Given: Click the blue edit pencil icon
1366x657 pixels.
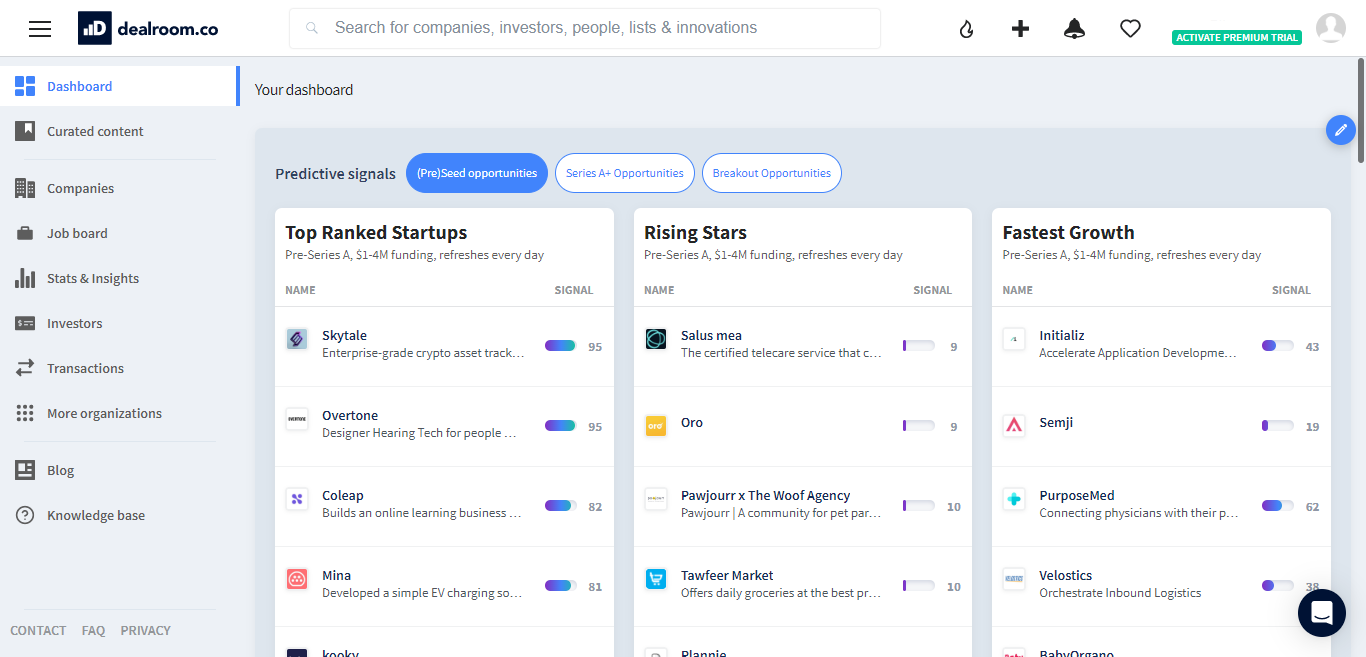Looking at the screenshot, I should click(1340, 130).
